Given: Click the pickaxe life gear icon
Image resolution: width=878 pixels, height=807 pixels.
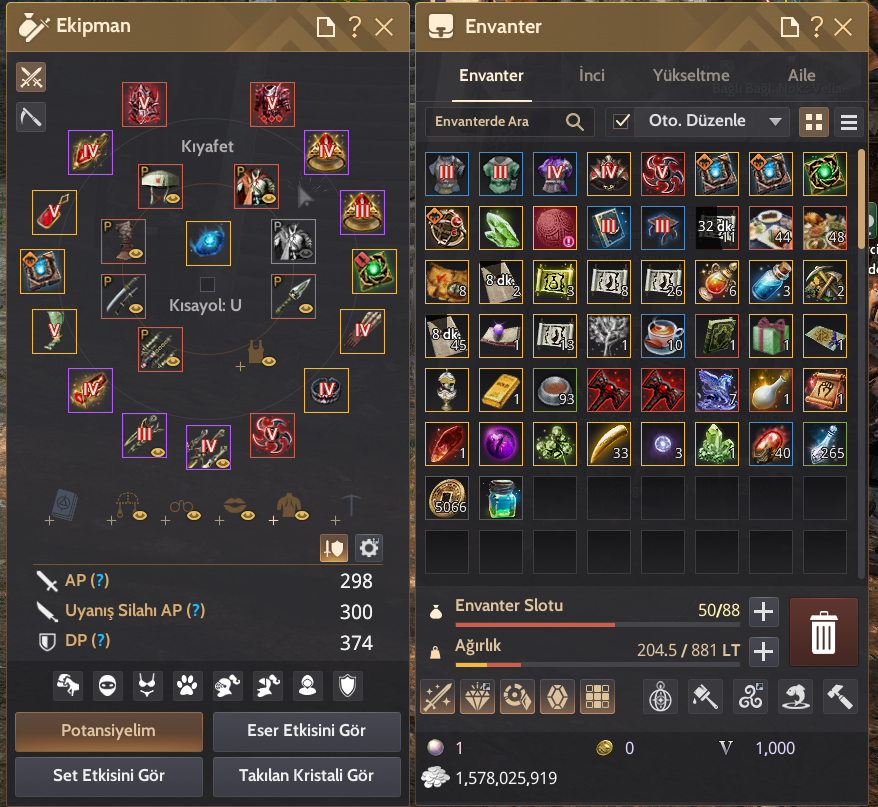Looking at the screenshot, I should pos(31,118).
